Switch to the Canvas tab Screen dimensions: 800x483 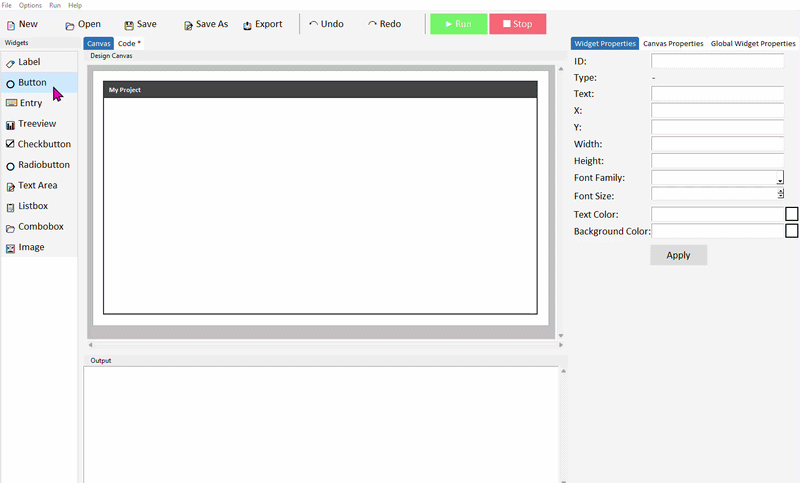[98, 43]
